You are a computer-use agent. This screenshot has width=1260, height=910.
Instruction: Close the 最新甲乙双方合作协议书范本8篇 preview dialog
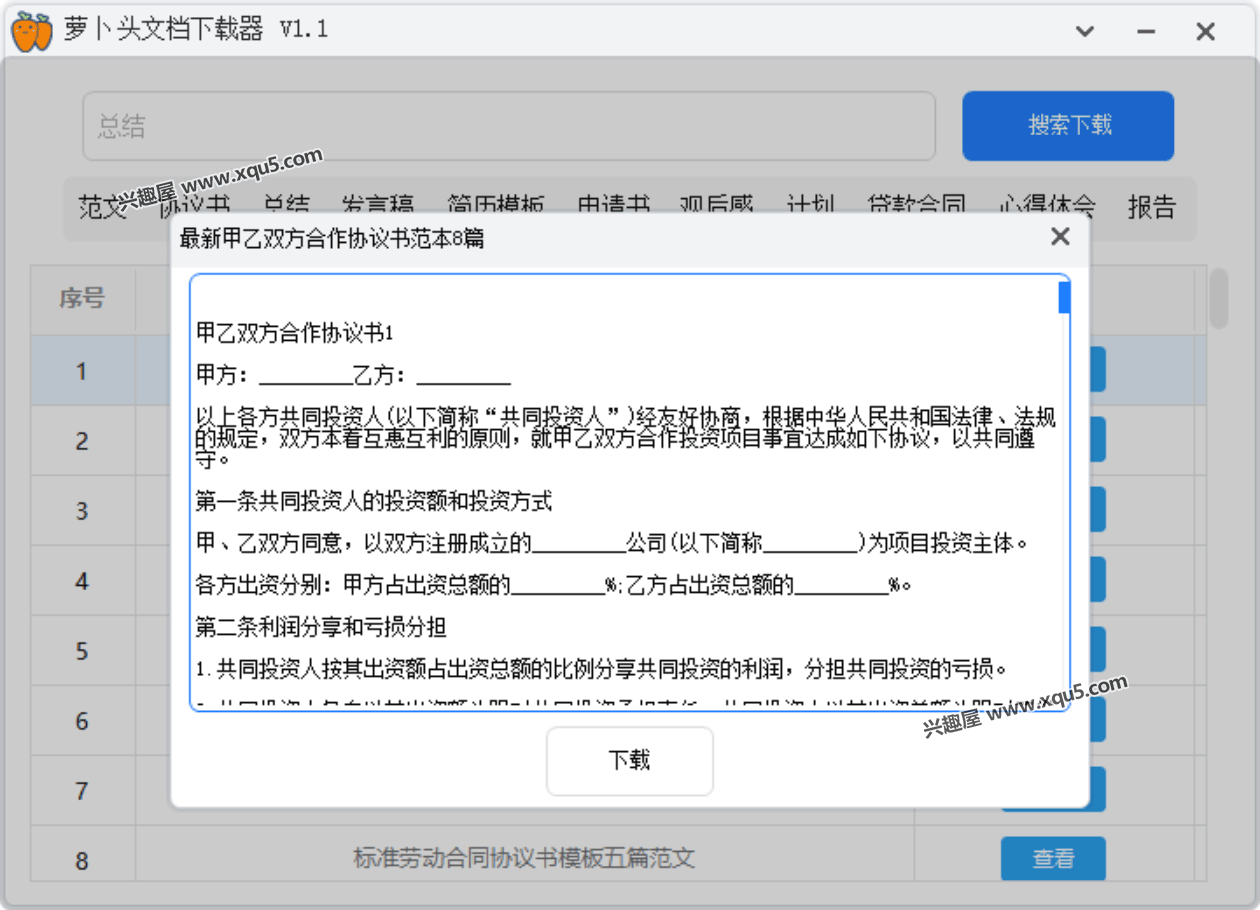(1060, 237)
